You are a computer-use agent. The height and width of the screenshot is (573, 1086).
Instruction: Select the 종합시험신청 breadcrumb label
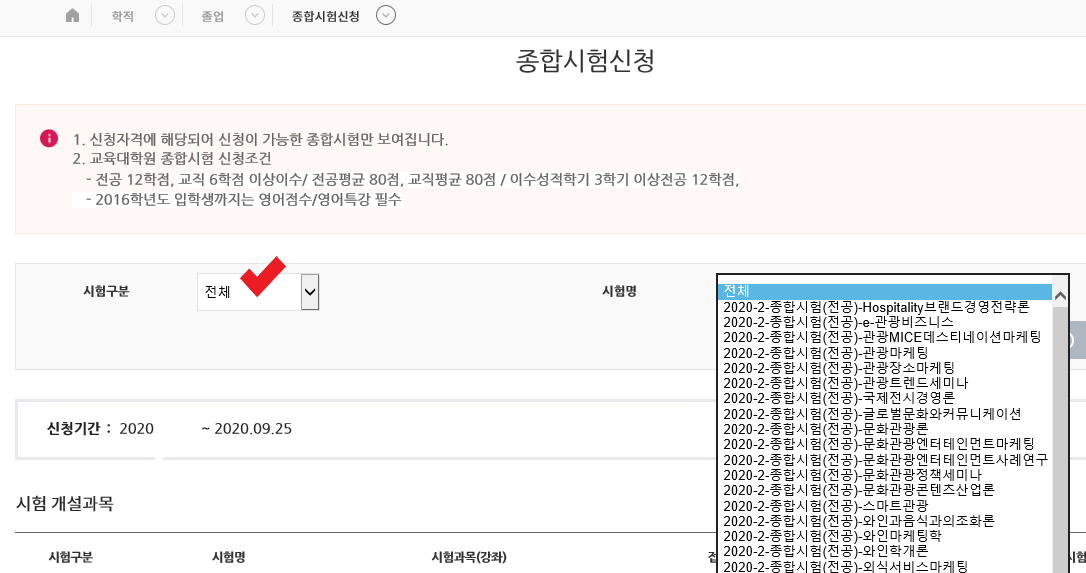coord(325,16)
